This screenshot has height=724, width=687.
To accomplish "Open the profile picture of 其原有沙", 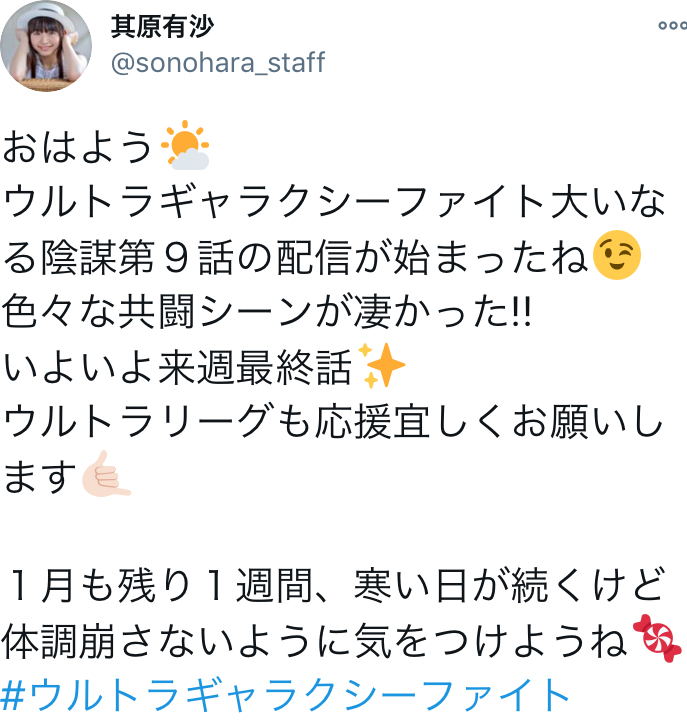I will (46, 46).
